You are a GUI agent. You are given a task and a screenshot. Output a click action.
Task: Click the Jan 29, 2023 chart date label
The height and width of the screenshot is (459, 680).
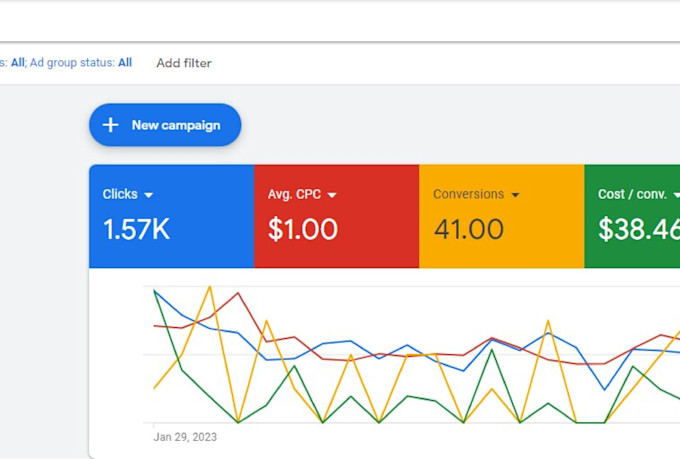185,437
